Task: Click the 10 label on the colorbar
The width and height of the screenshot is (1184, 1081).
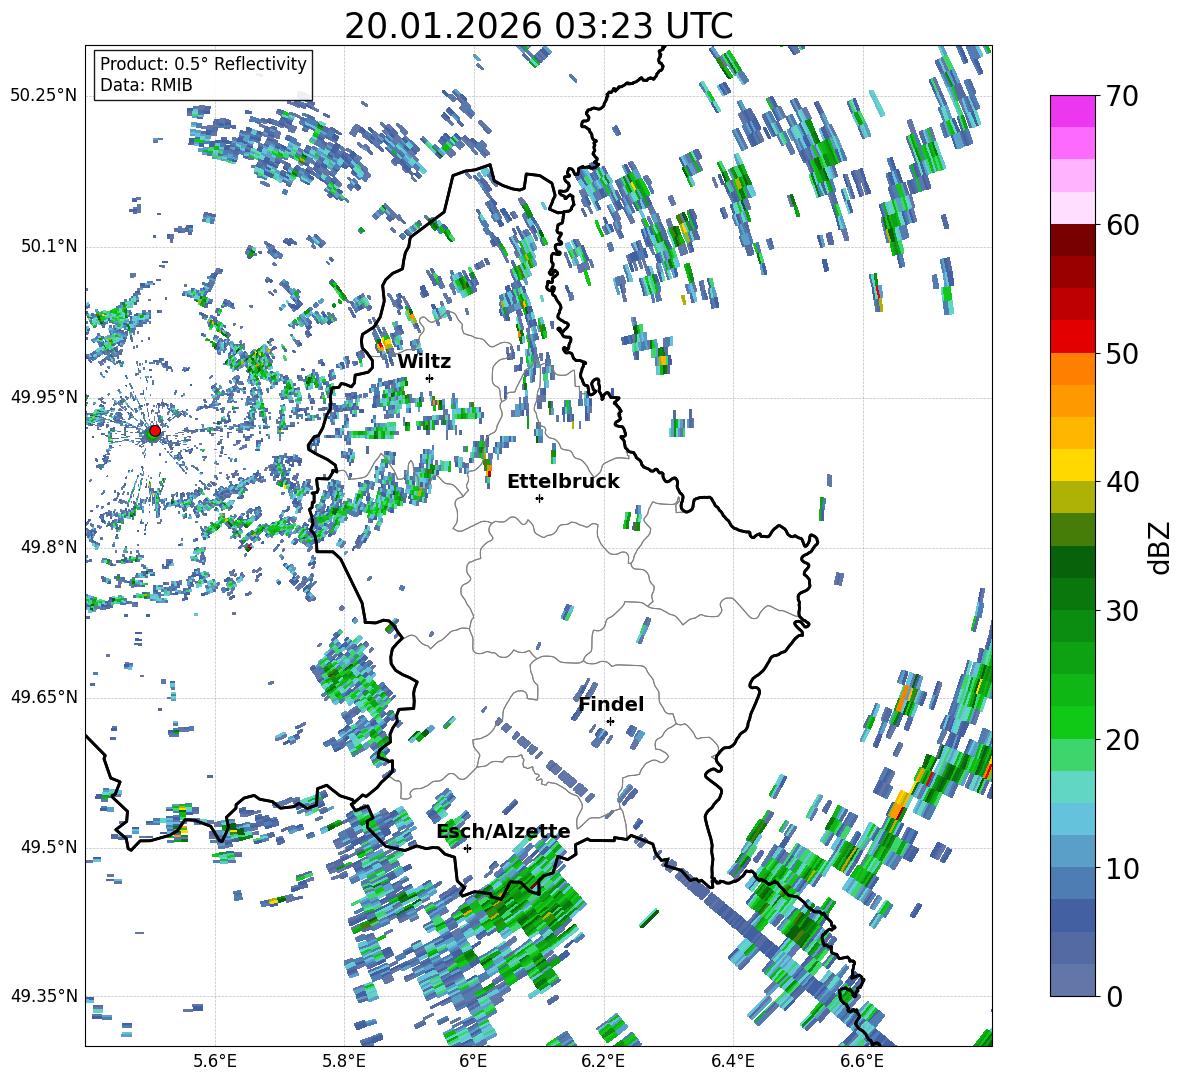Action: (x=1122, y=868)
